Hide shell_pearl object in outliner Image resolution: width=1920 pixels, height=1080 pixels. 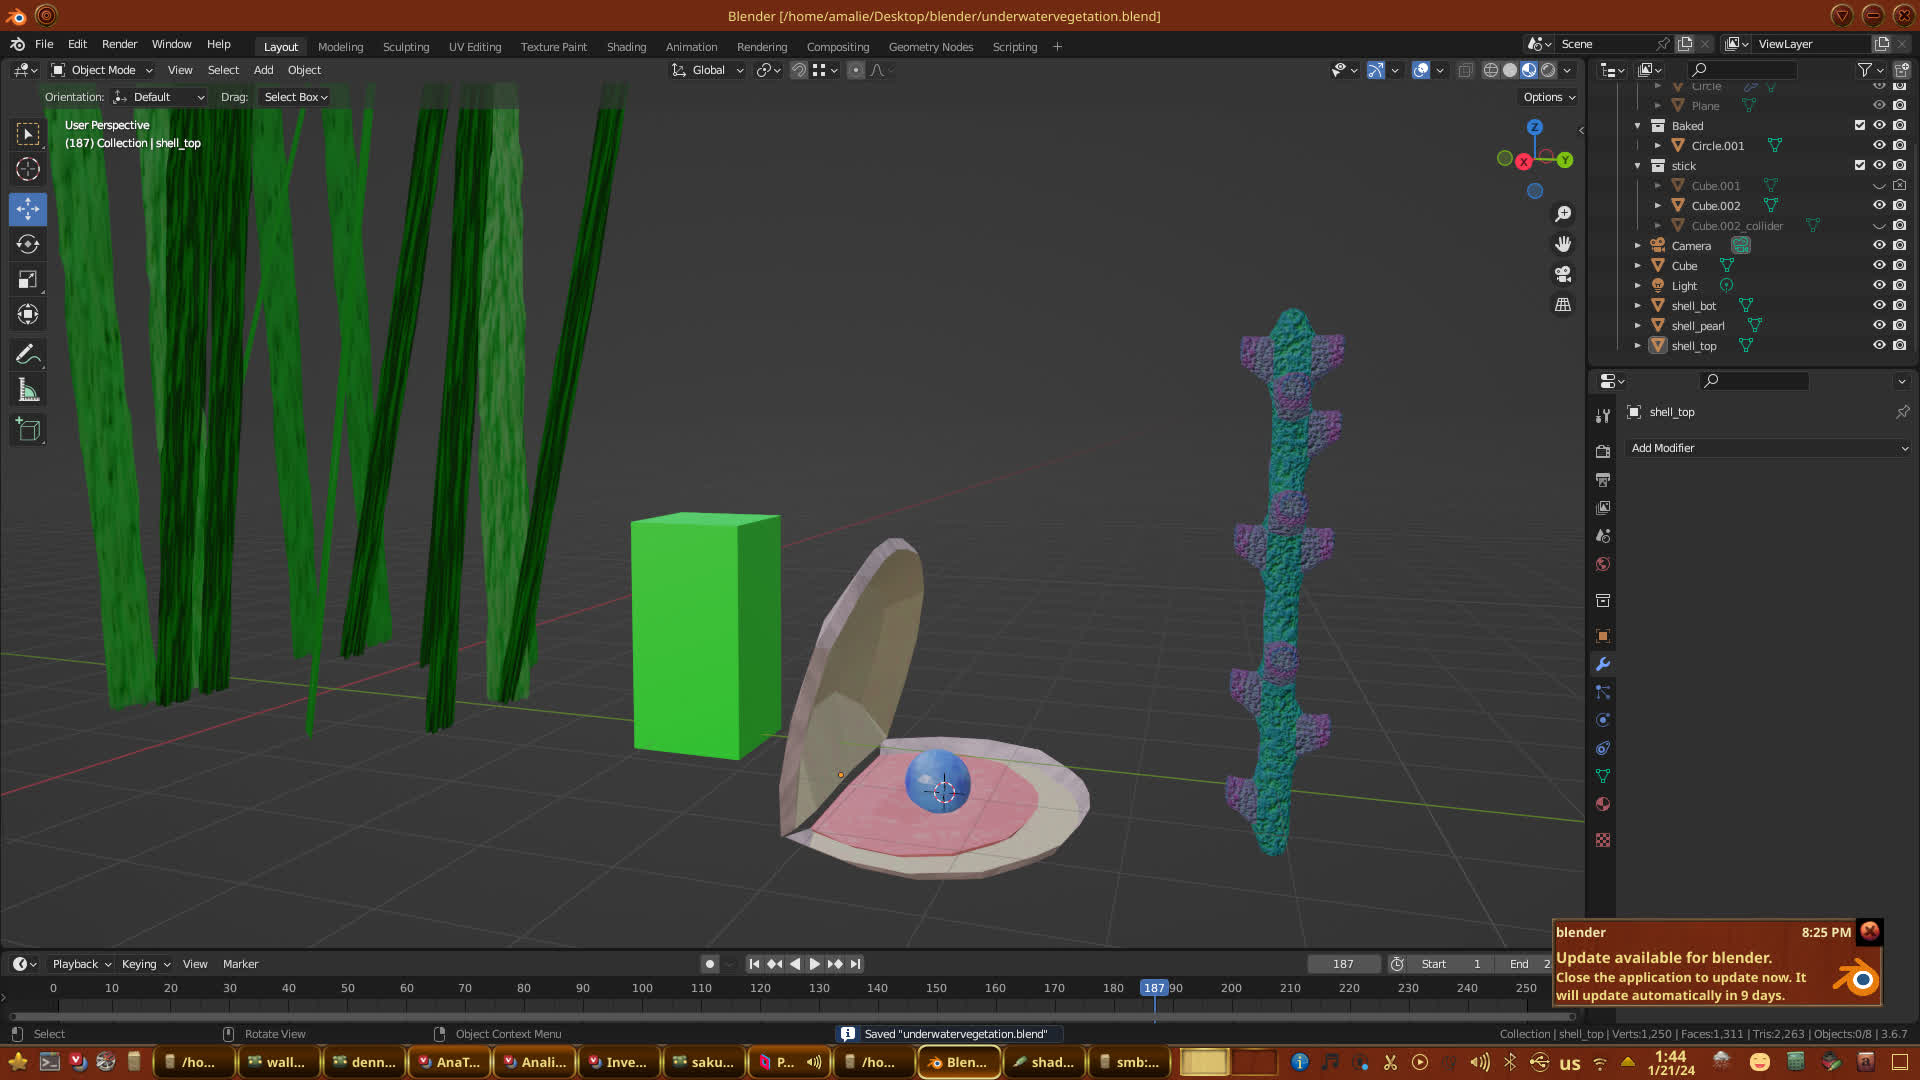coord(1879,325)
